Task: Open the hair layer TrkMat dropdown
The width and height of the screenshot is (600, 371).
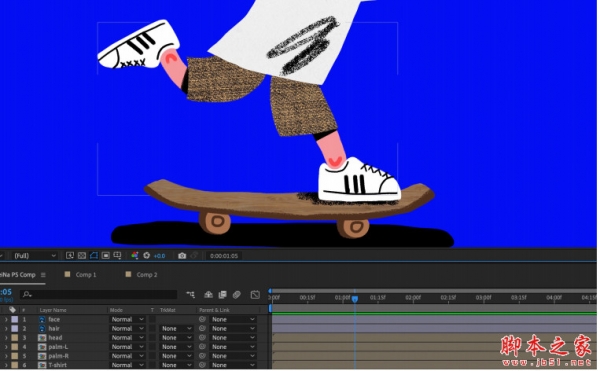Action: click(176, 329)
